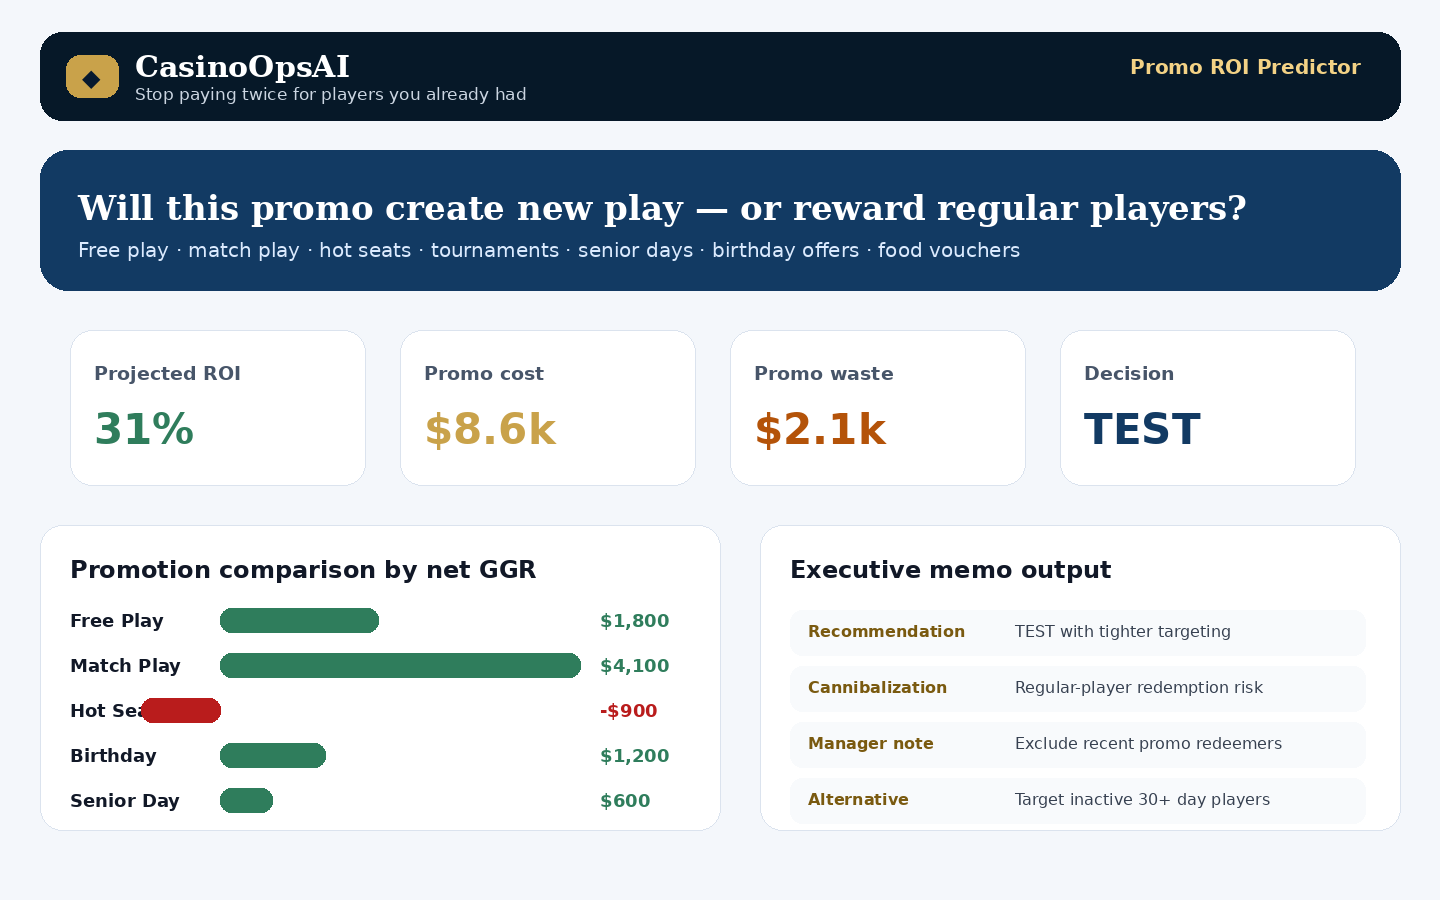Click the 31% ROI value
This screenshot has height=900, width=1440.
coord(144,429)
